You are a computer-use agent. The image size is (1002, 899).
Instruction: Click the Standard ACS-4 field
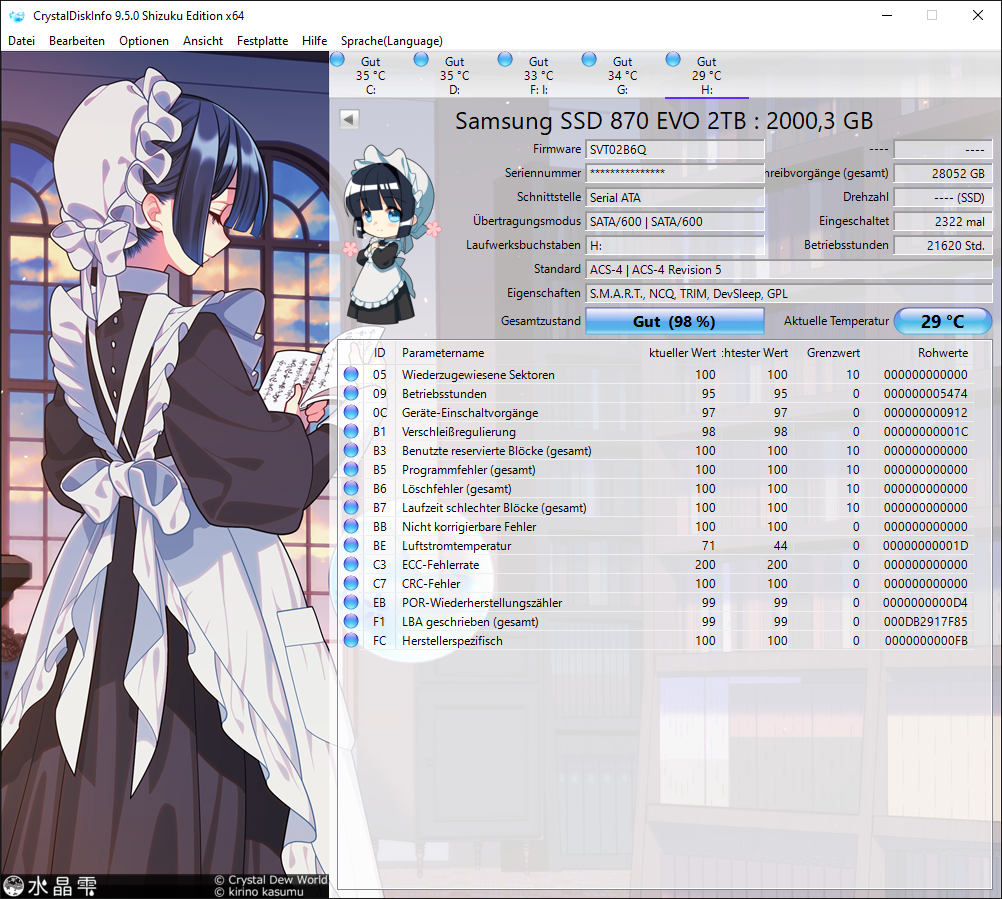pyautogui.click(x=789, y=270)
